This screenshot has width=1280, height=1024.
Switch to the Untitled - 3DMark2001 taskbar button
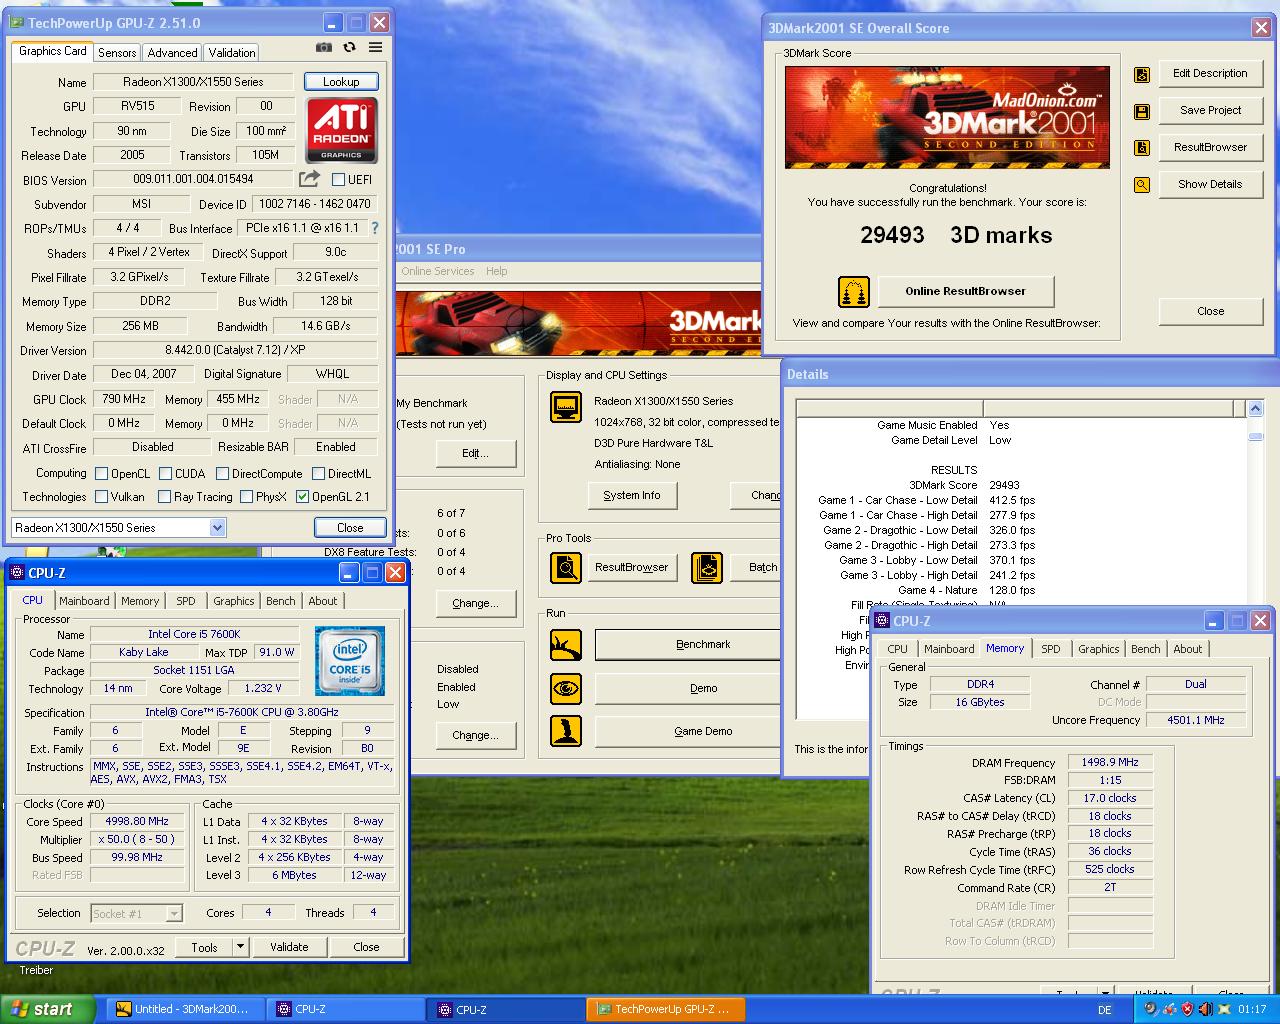click(186, 1010)
